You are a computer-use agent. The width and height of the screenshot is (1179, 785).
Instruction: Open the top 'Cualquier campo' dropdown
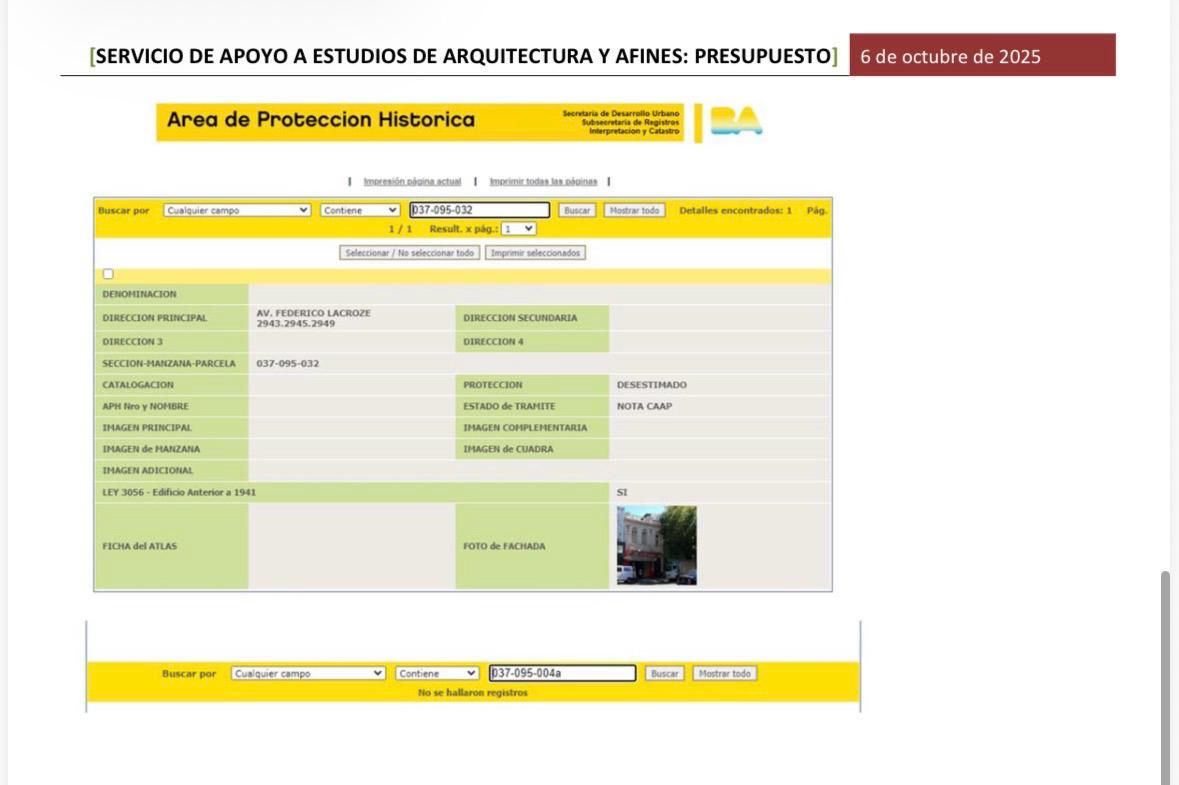238,211
